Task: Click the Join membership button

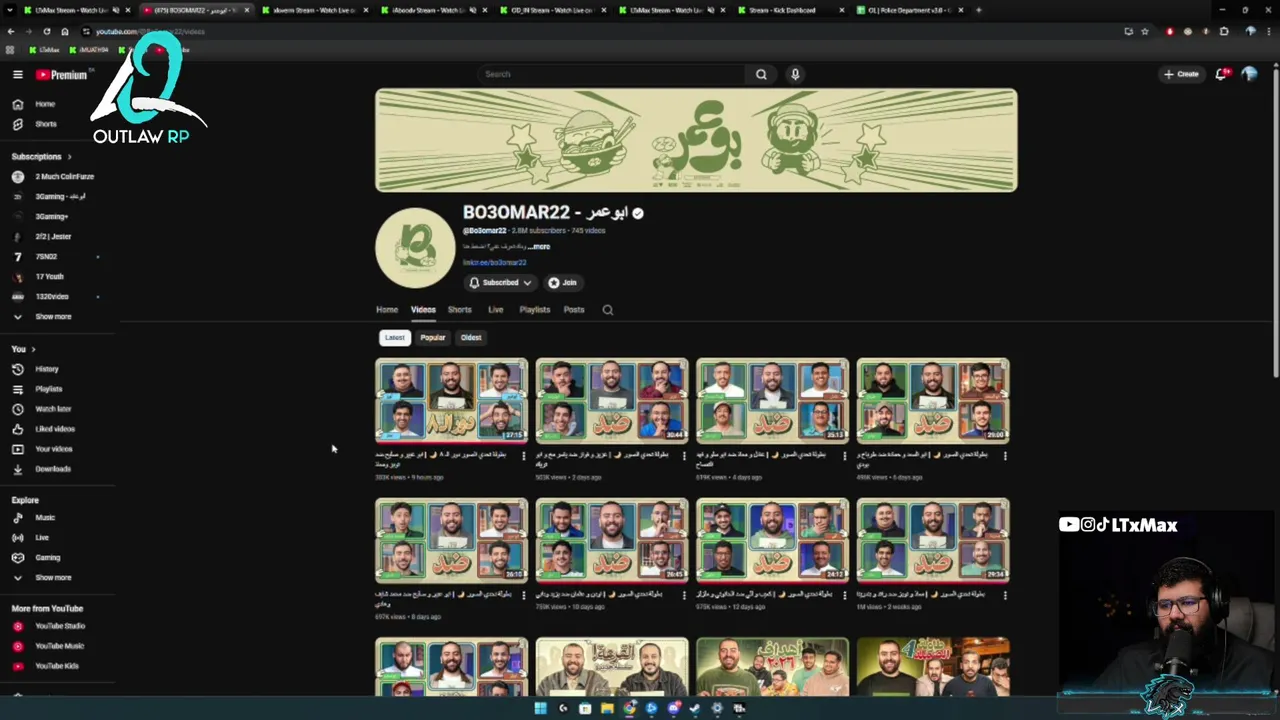Action: pyautogui.click(x=562, y=283)
